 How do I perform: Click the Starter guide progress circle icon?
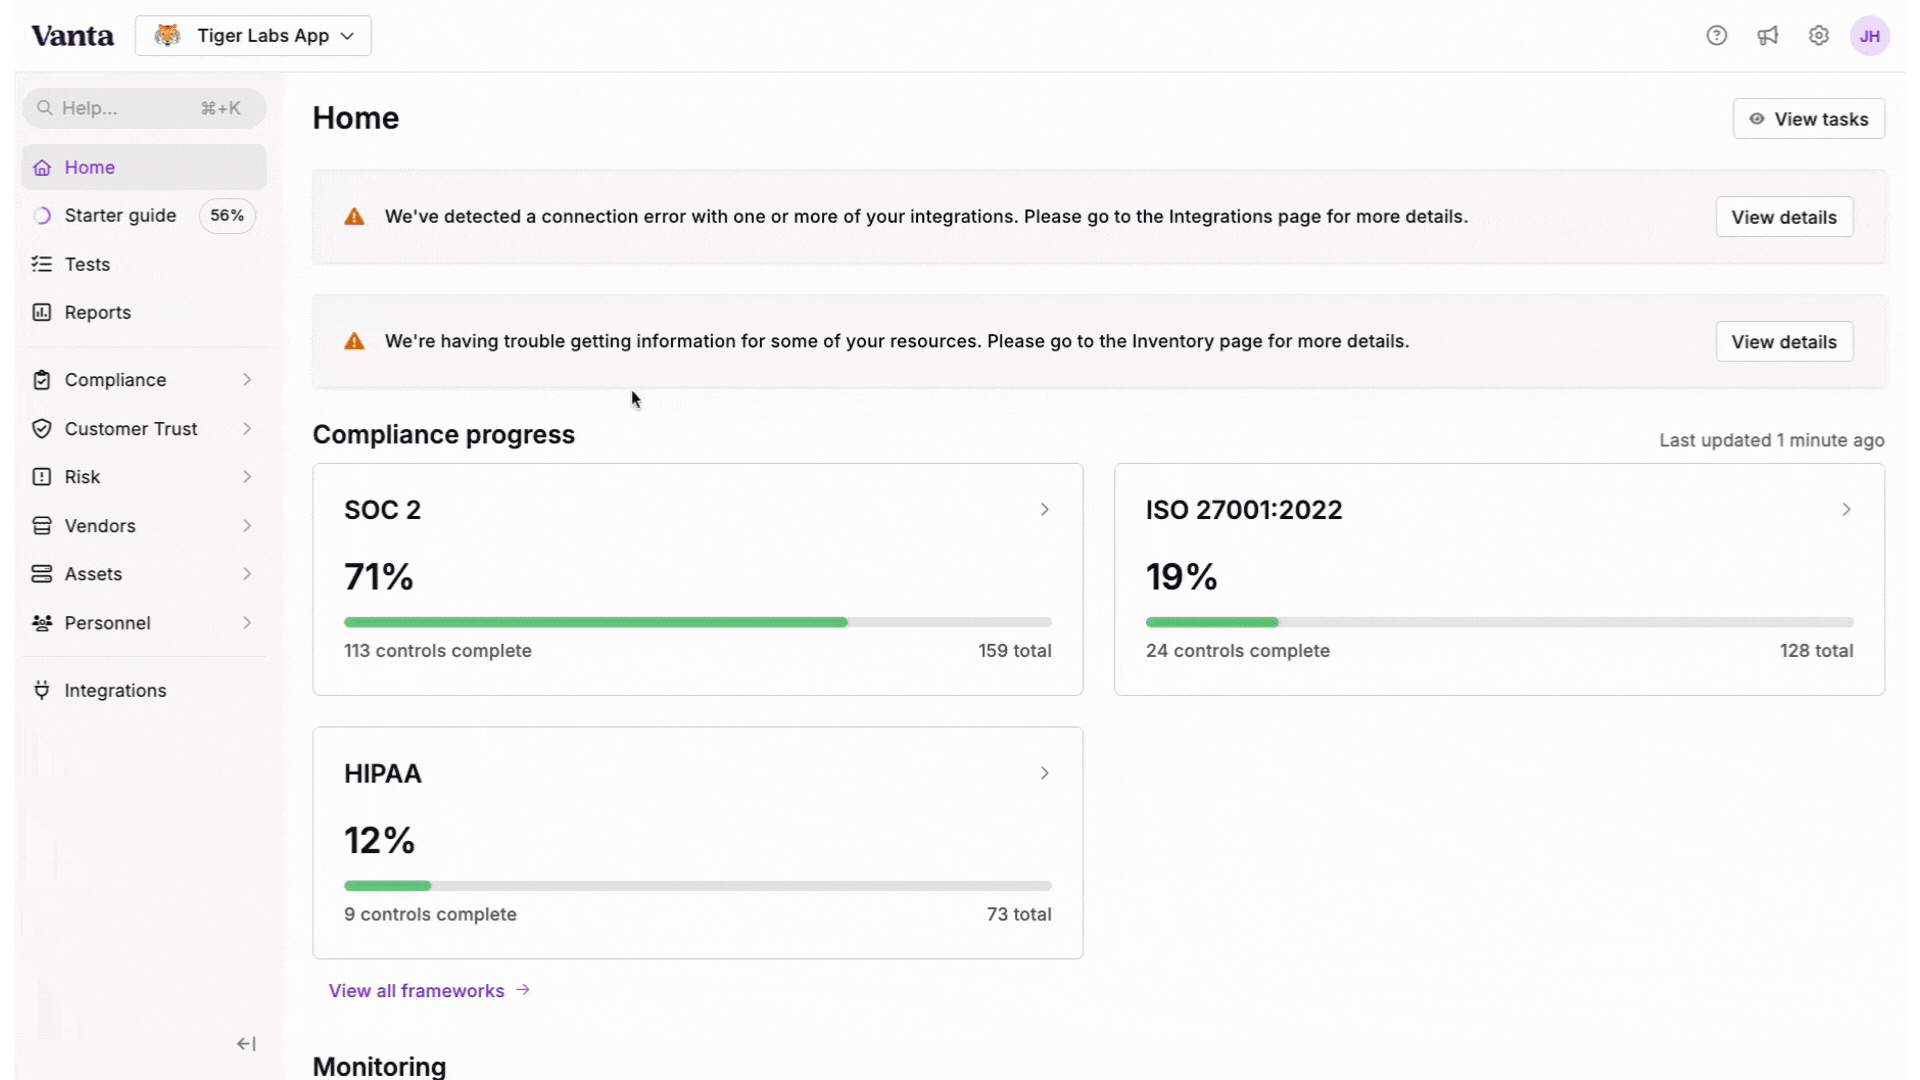[42, 216]
